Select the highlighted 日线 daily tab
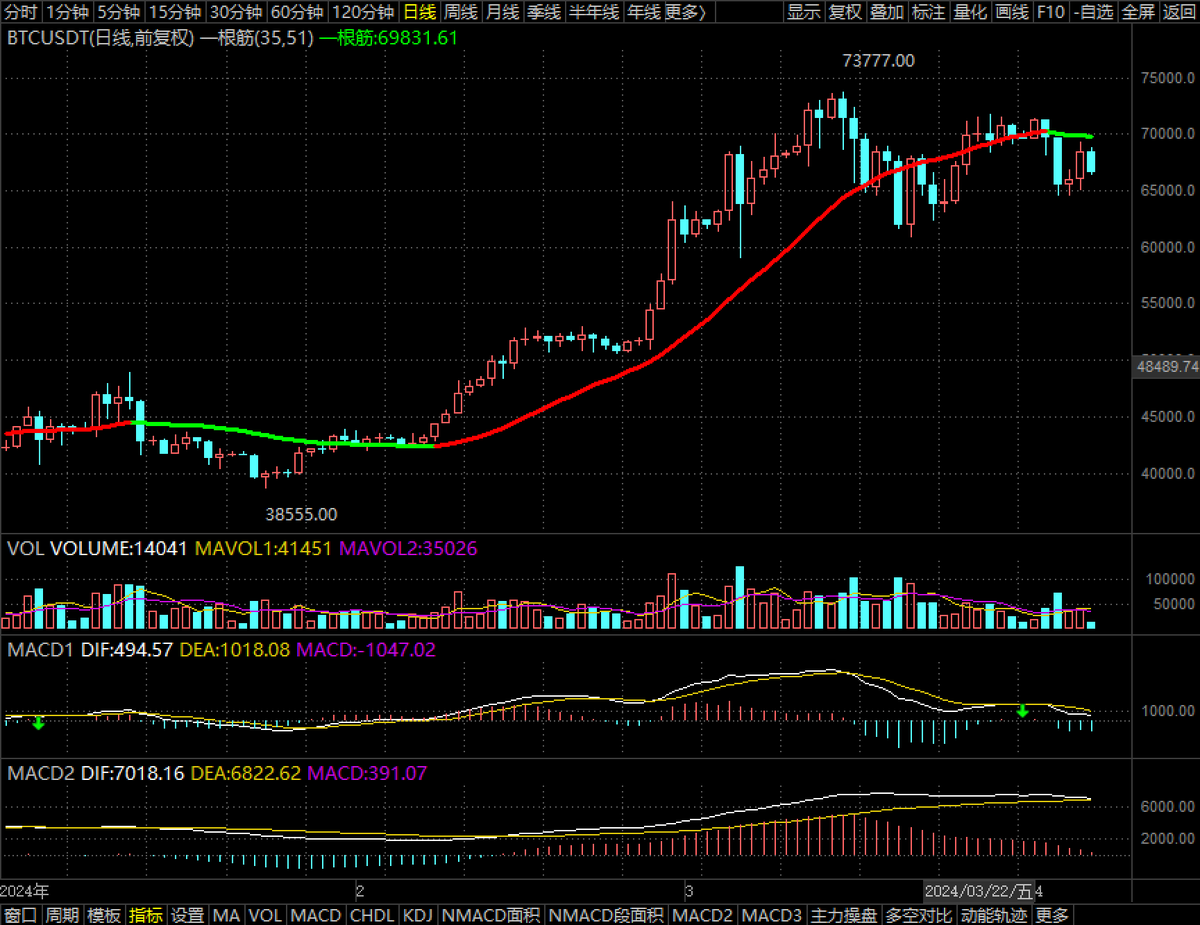The width and height of the screenshot is (1200, 925). (x=420, y=12)
